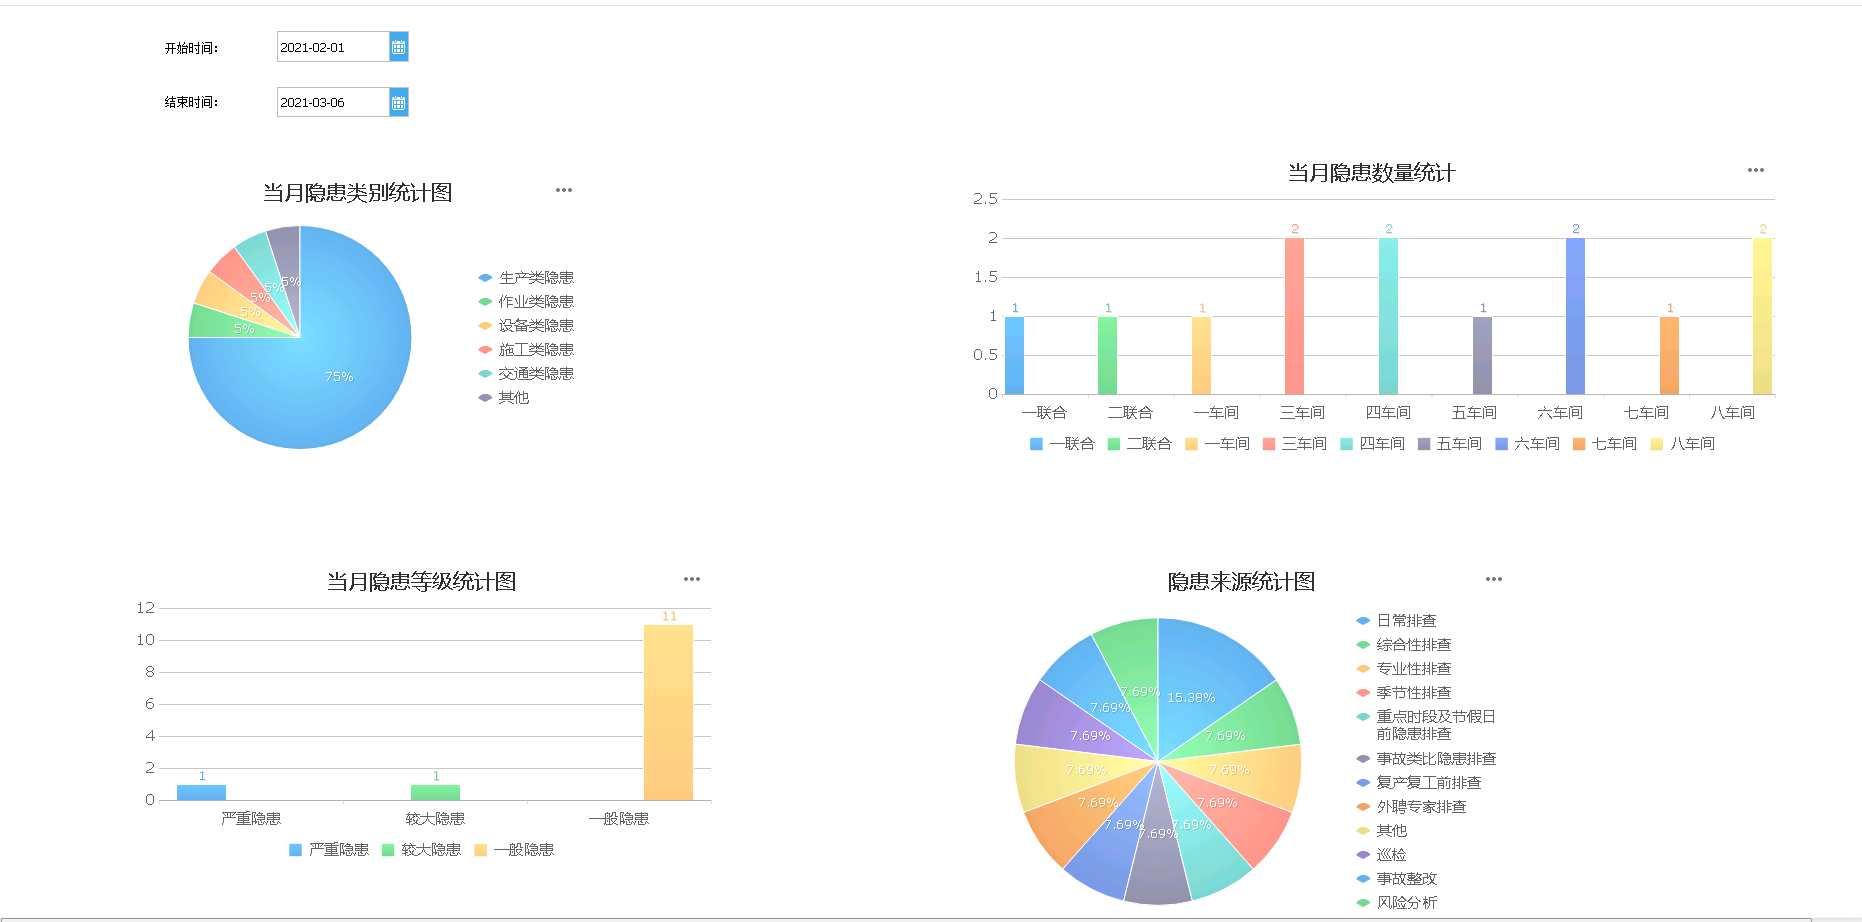The width and height of the screenshot is (1862, 922).
Task: Open more options for 当月隐患类别统计图
Action: coord(564,190)
